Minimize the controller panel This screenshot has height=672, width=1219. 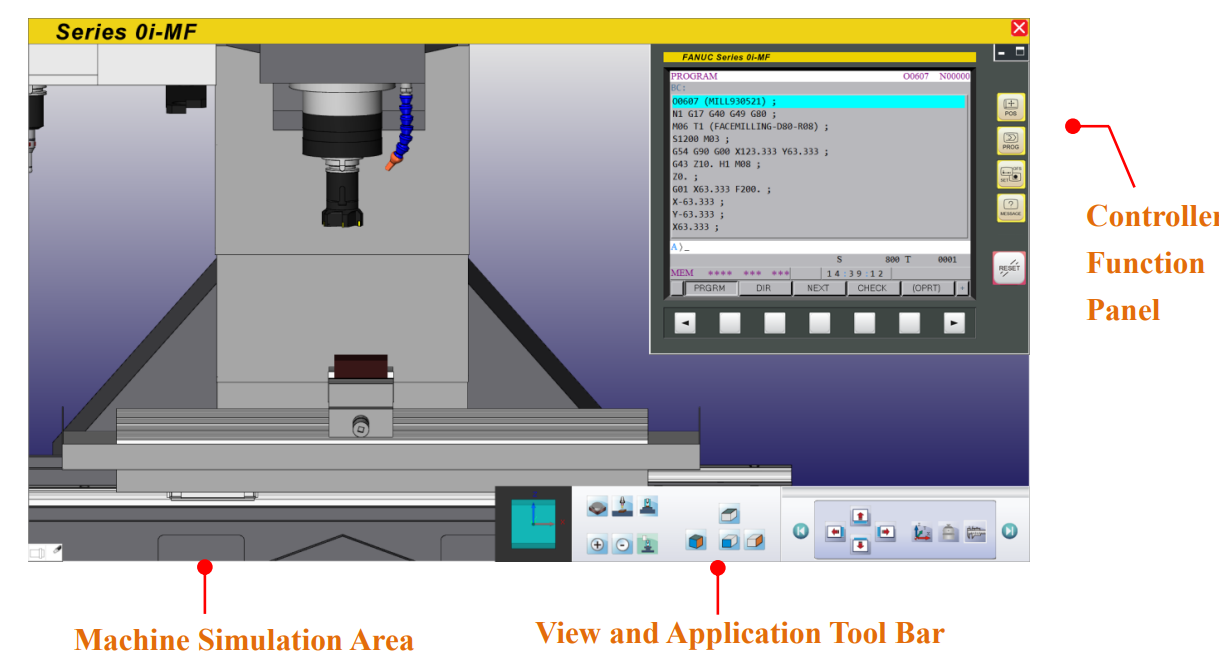[1002, 52]
